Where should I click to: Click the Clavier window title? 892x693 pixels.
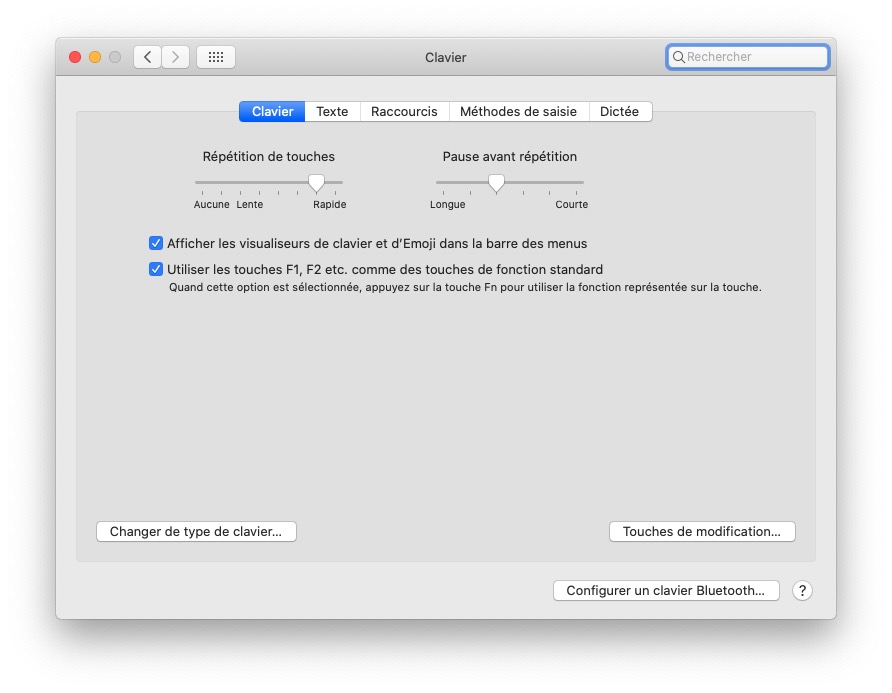coord(445,57)
